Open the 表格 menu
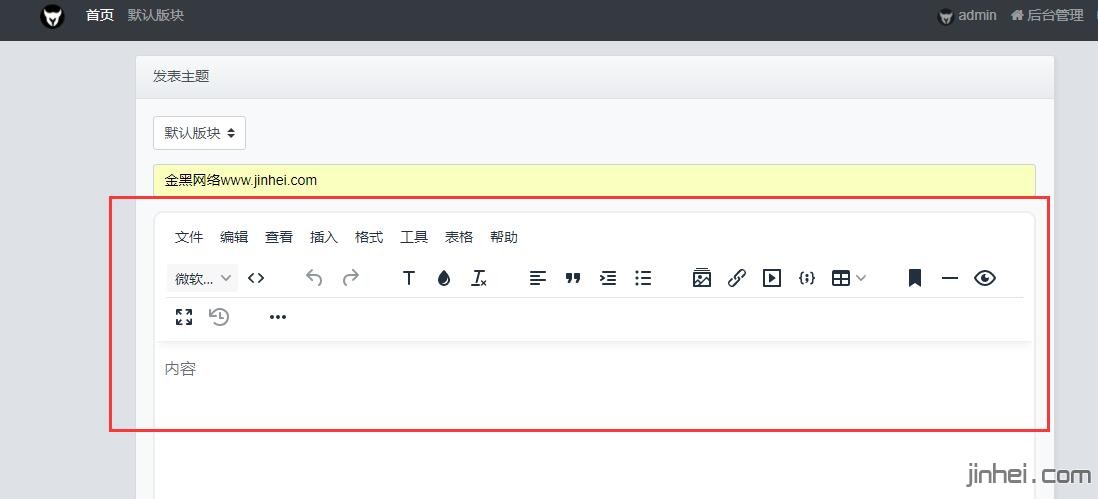This screenshot has height=499, width=1098. point(459,237)
